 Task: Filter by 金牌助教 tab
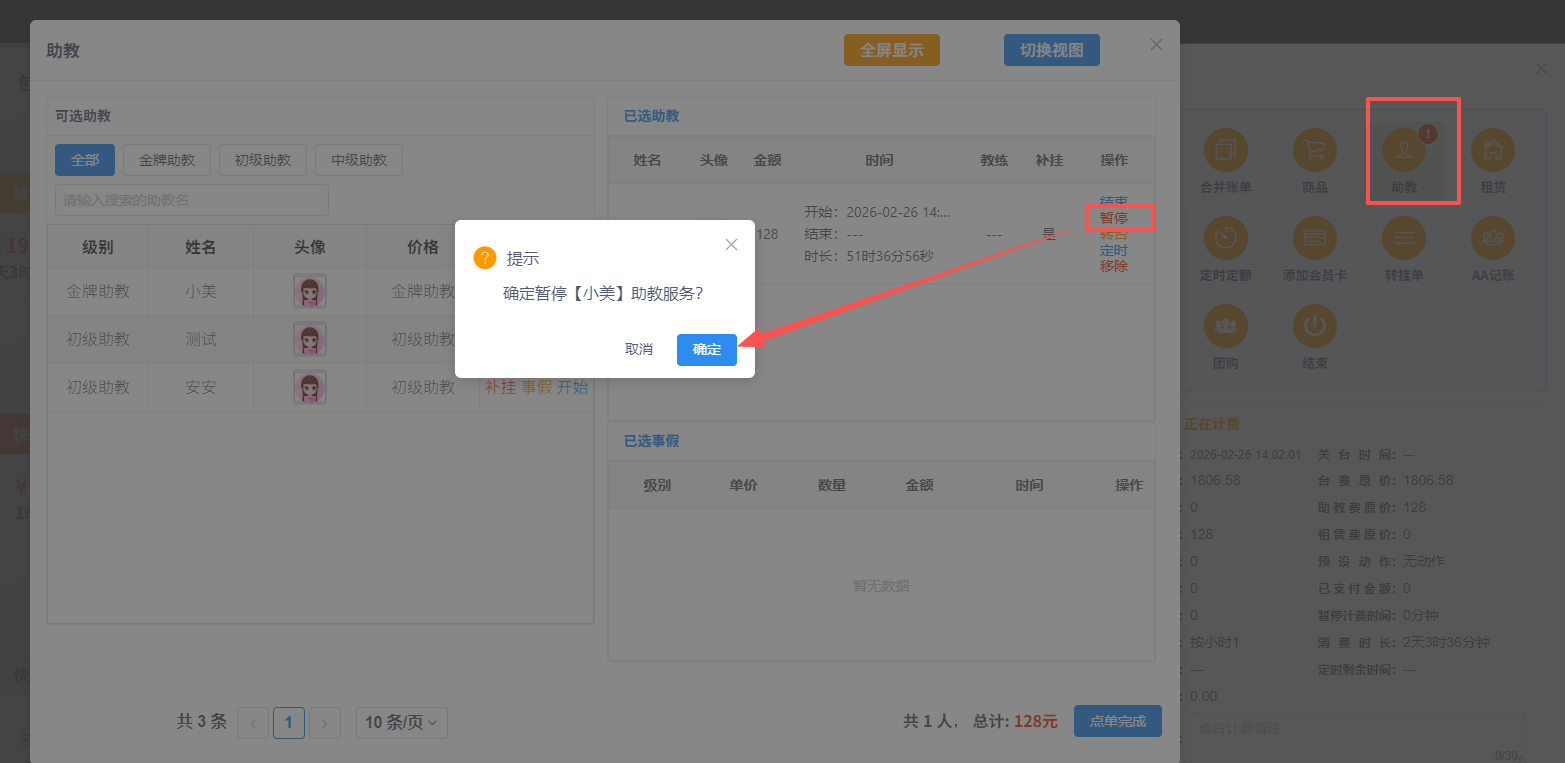point(167,160)
